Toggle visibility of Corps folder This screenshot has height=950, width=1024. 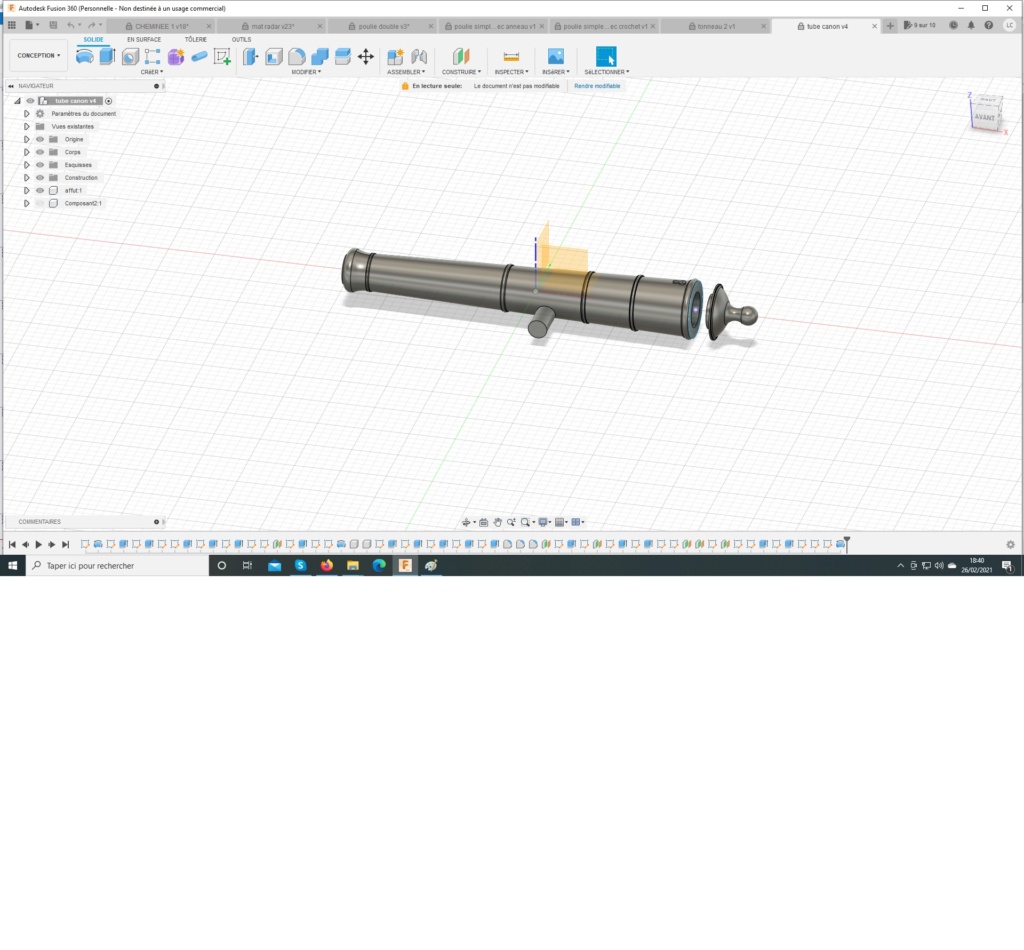pos(40,152)
